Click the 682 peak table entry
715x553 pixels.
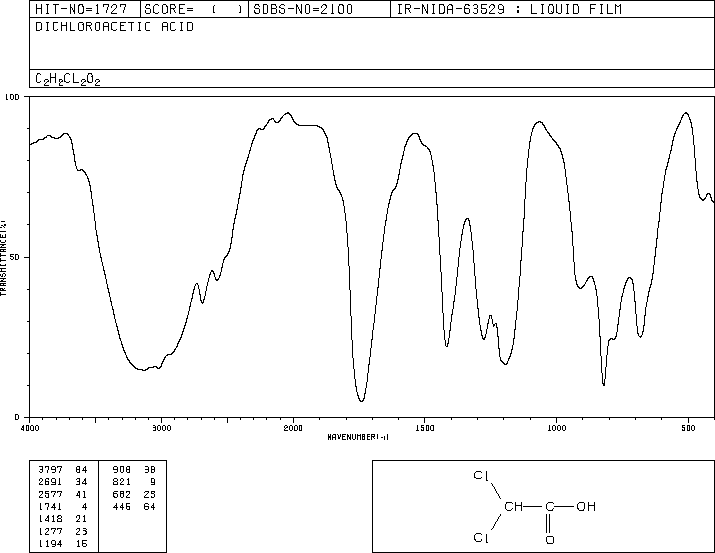(134, 494)
